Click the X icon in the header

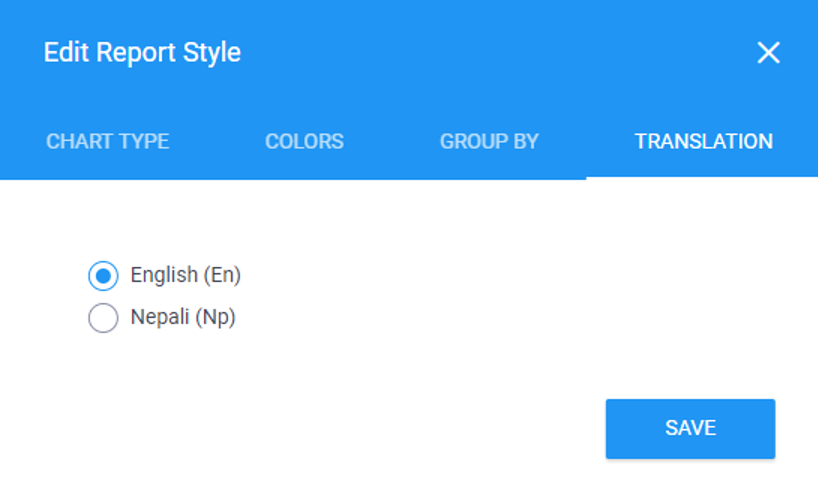click(768, 53)
